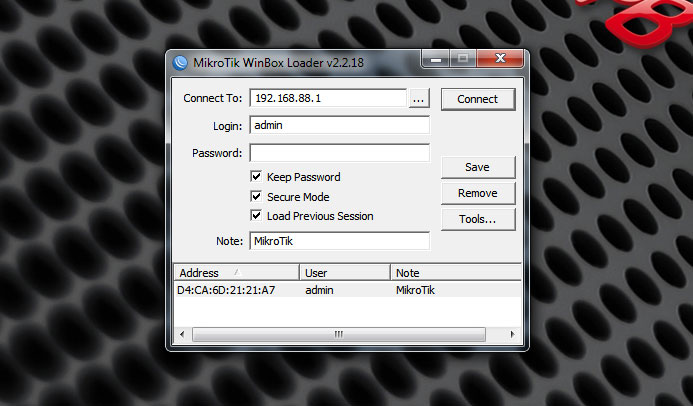Click the Remove button
The width and height of the screenshot is (693, 406).
(x=477, y=193)
